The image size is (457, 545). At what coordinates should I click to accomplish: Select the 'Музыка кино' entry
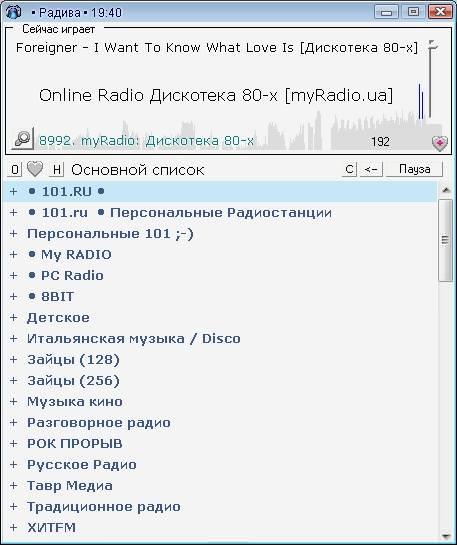point(75,401)
